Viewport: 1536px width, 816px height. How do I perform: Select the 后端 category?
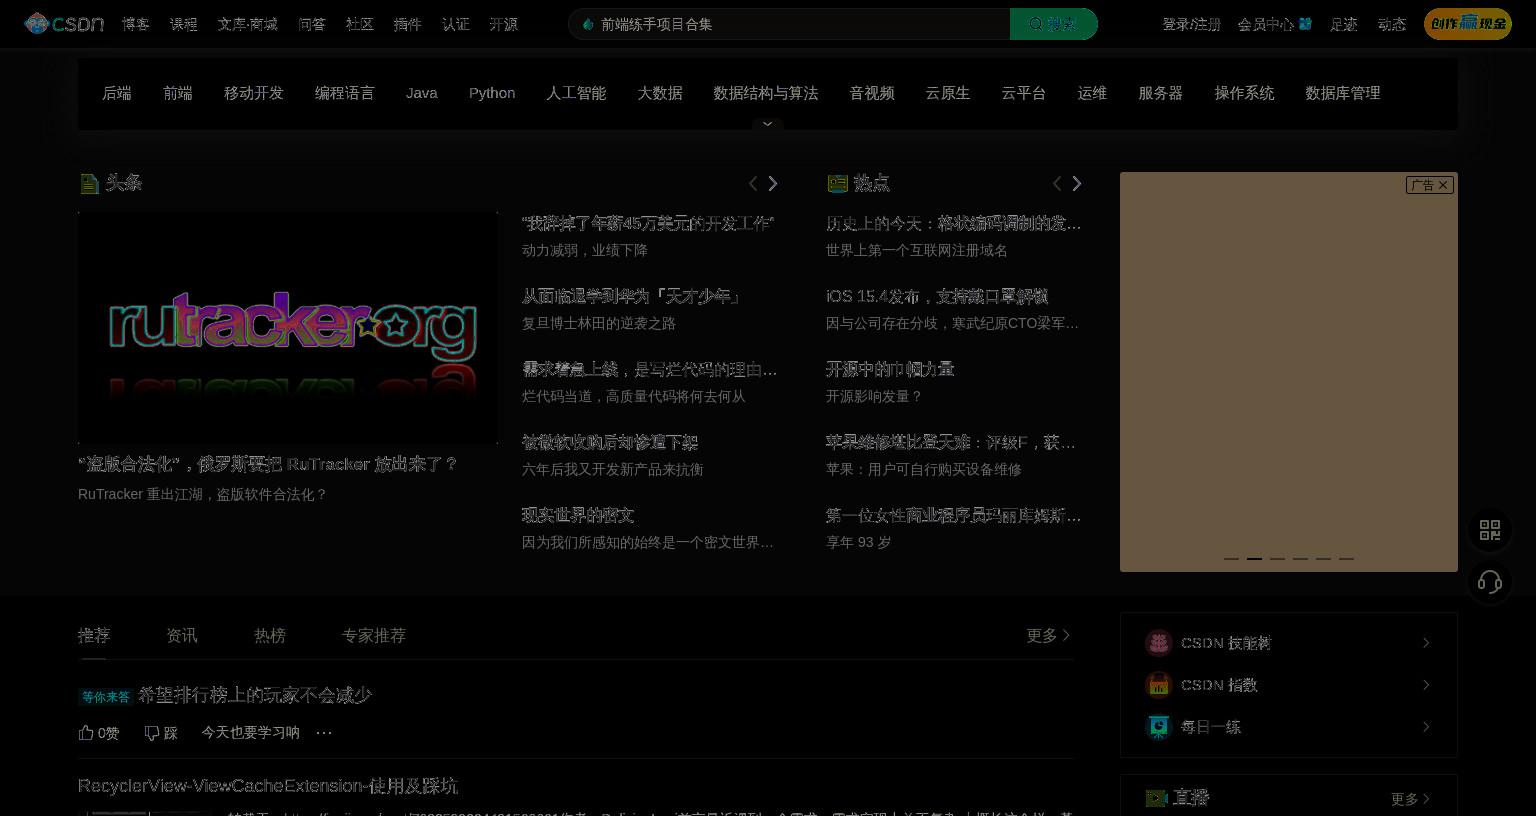point(117,93)
